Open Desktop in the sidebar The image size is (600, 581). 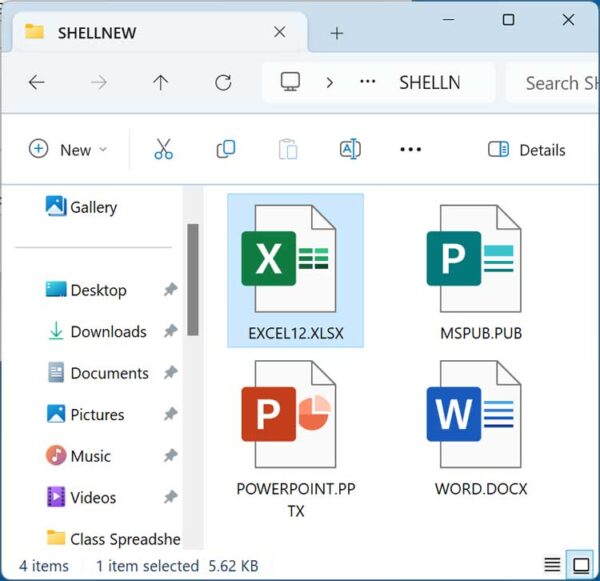click(x=86, y=290)
